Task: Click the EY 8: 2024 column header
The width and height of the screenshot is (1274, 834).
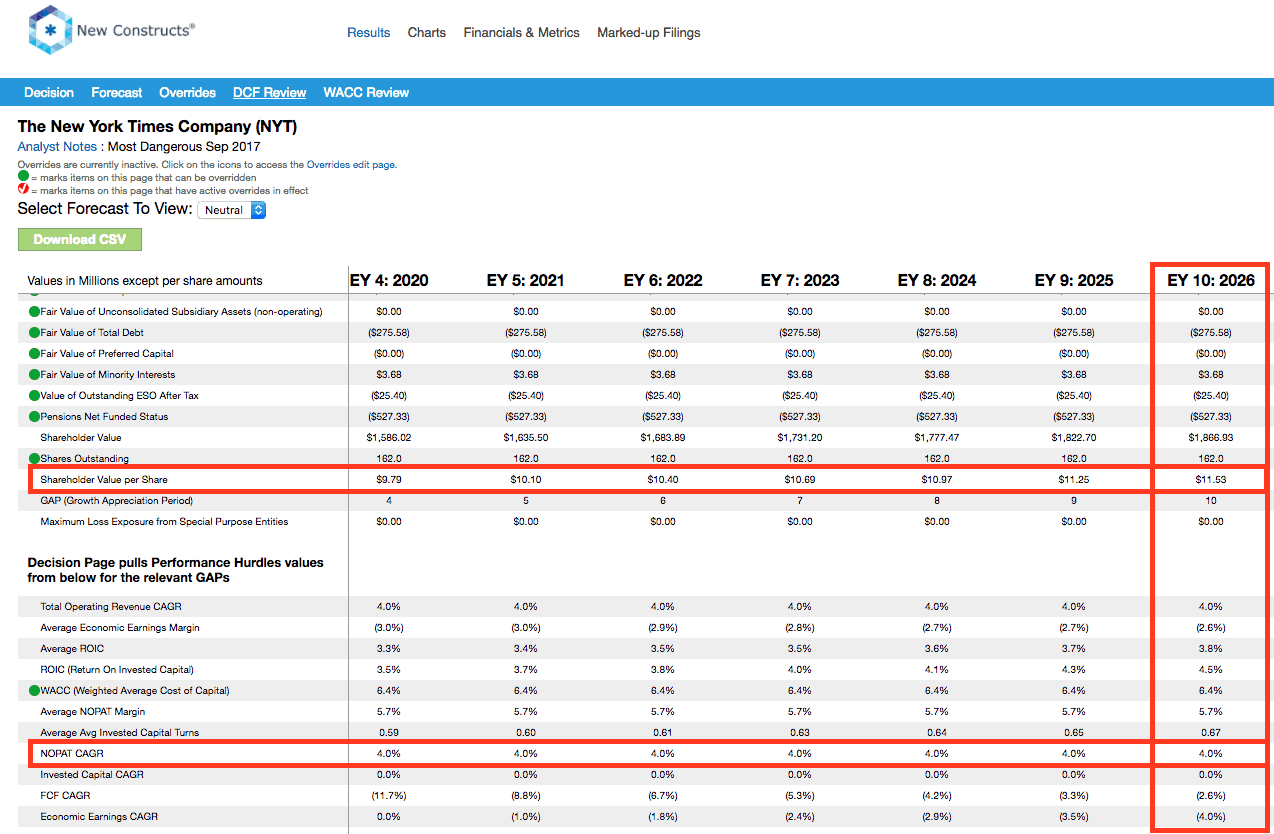Action: click(x=937, y=280)
